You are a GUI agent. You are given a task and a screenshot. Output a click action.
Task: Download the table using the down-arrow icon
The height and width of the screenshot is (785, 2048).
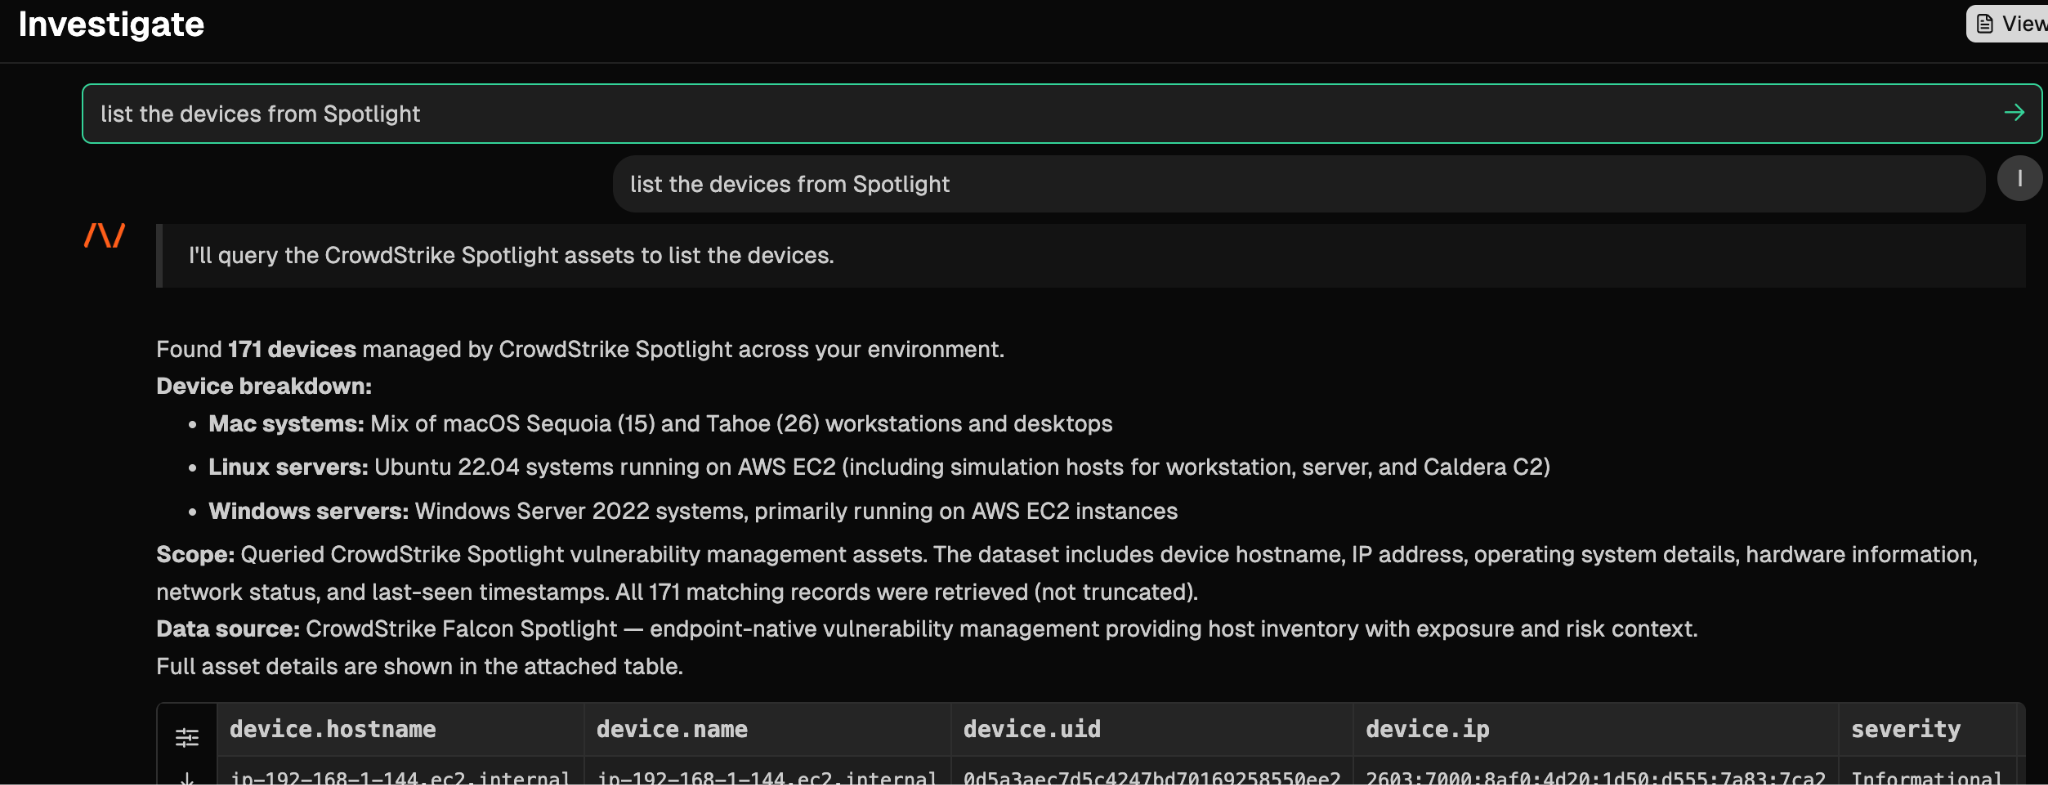click(187, 777)
